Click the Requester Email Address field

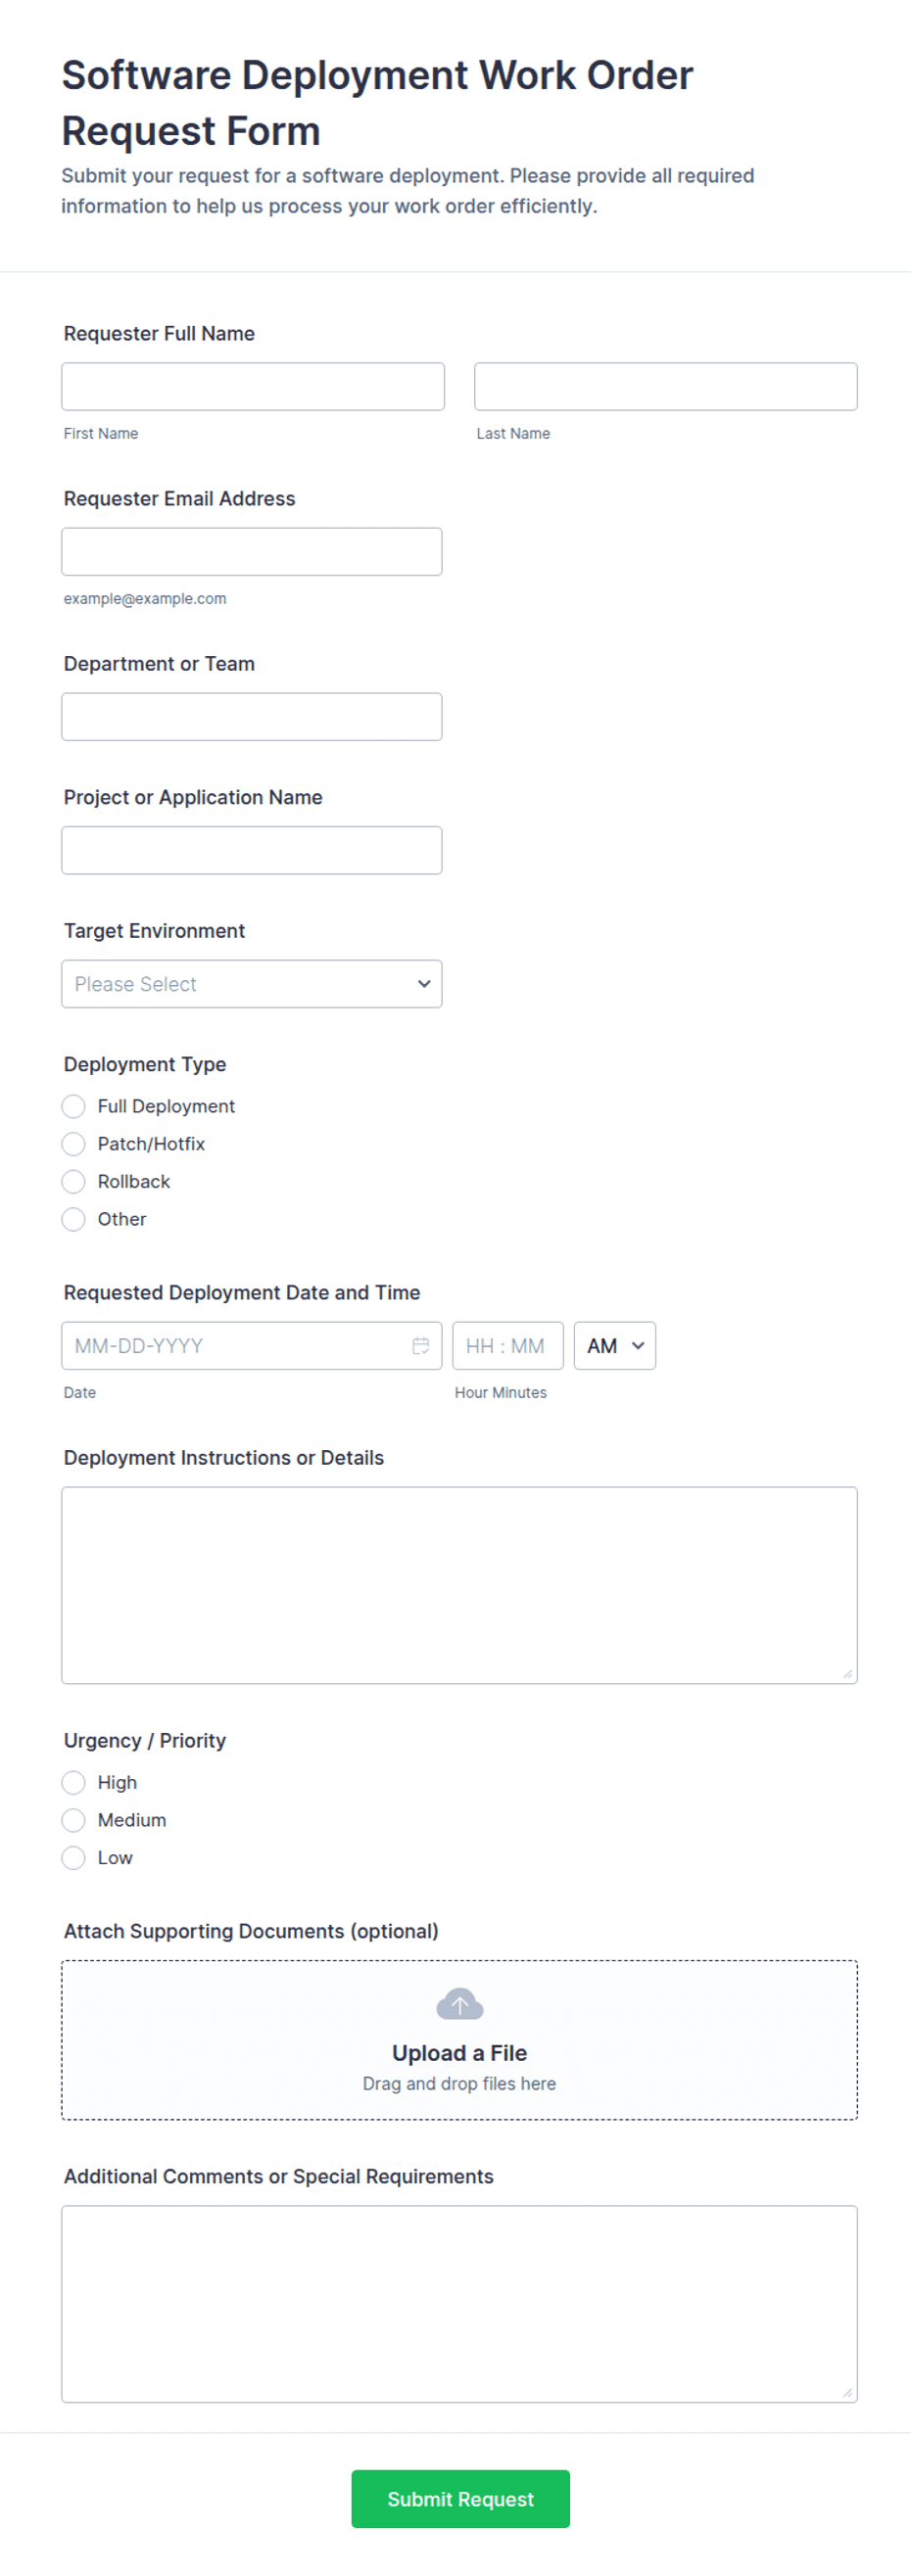[x=252, y=551]
